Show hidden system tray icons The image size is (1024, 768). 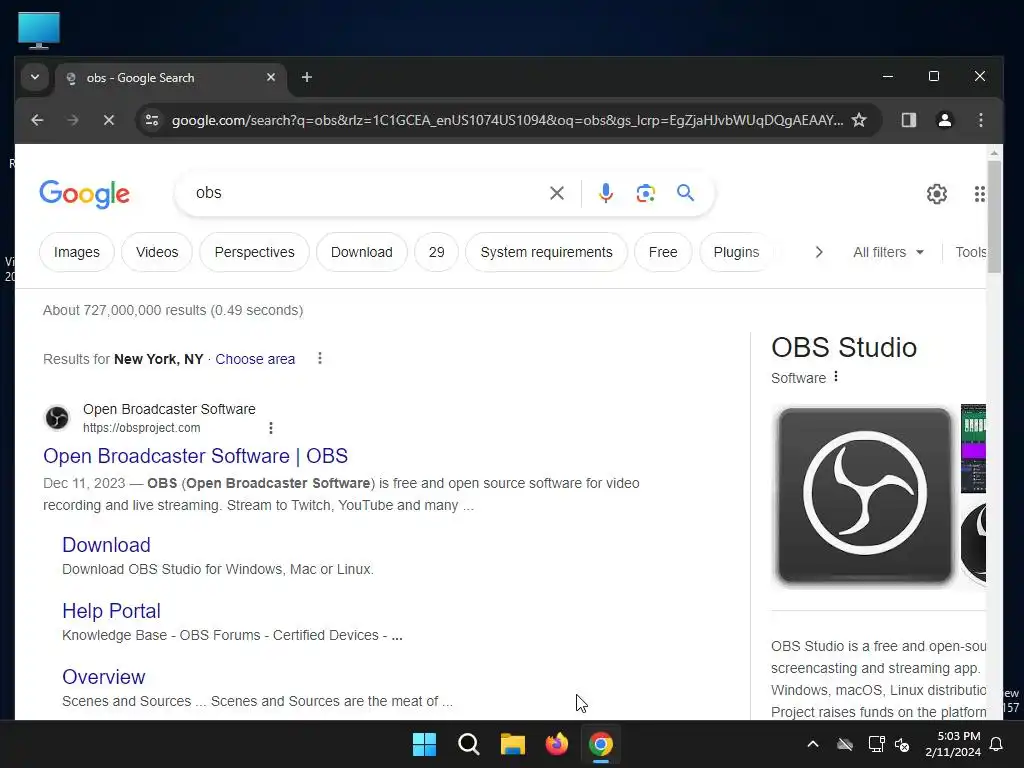813,744
